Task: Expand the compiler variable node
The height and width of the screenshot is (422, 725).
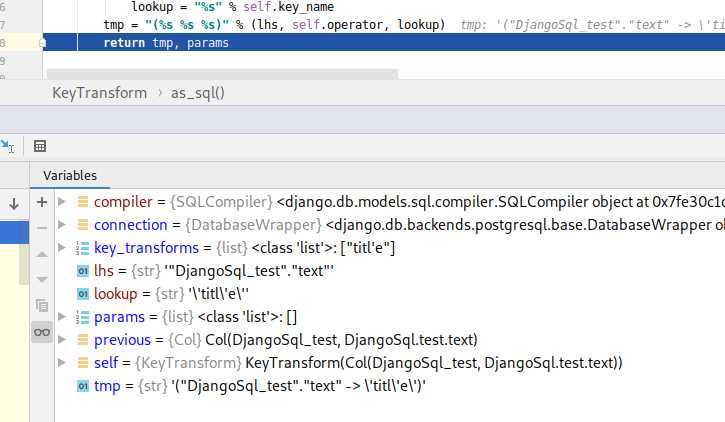Action: click(x=62, y=202)
